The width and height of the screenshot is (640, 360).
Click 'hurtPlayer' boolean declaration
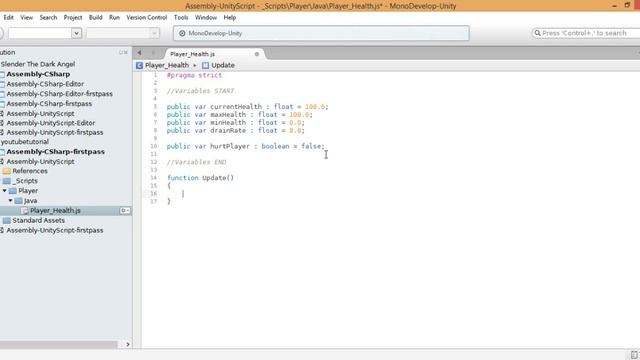pyautogui.click(x=246, y=146)
